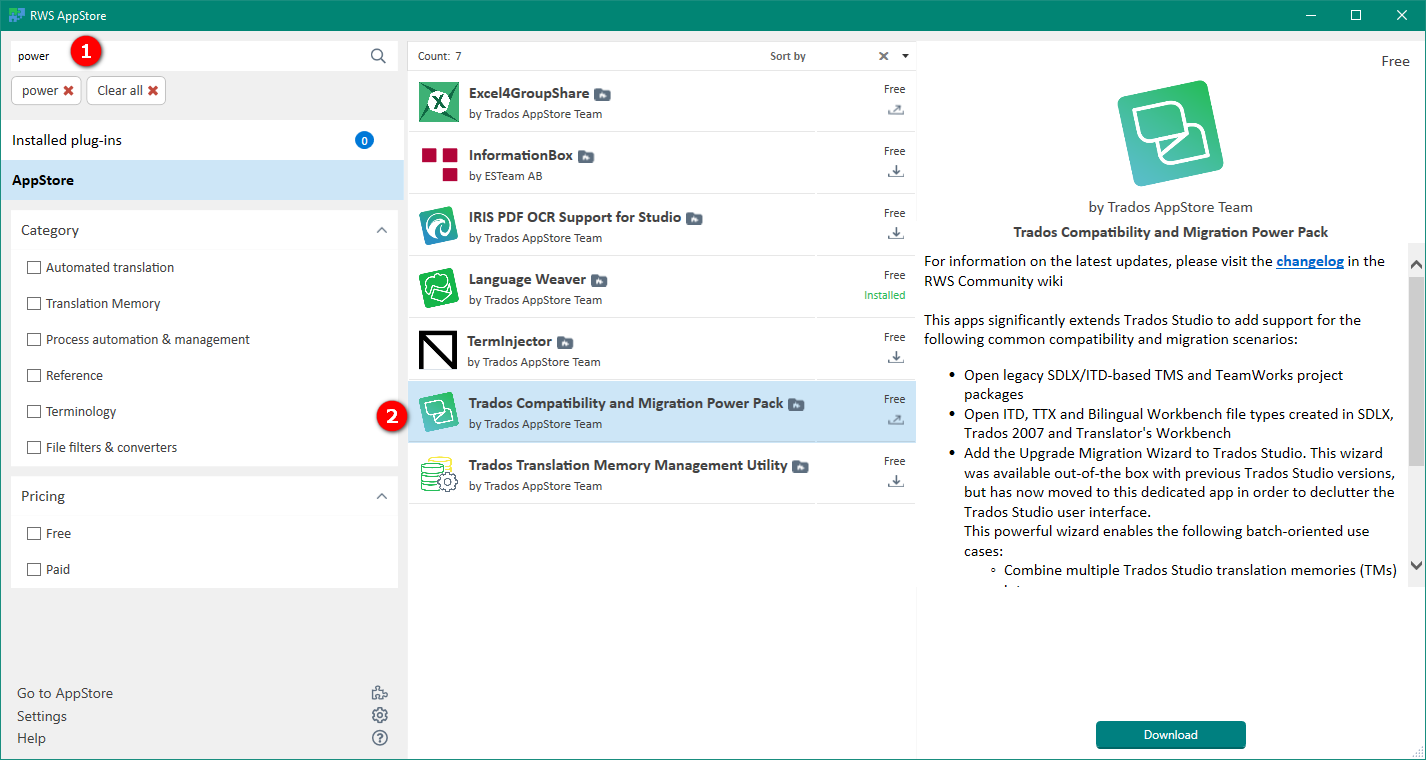This screenshot has width=1426, height=760.
Task: Click the puzzle piece AppStore icon
Action: (x=379, y=693)
